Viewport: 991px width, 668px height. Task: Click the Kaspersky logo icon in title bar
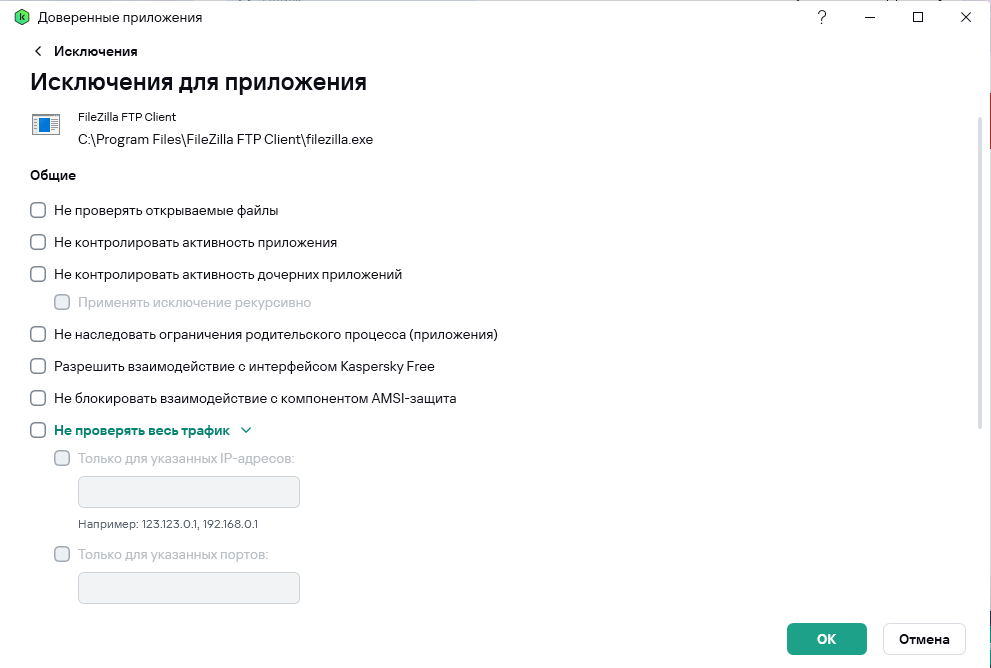[x=22, y=17]
